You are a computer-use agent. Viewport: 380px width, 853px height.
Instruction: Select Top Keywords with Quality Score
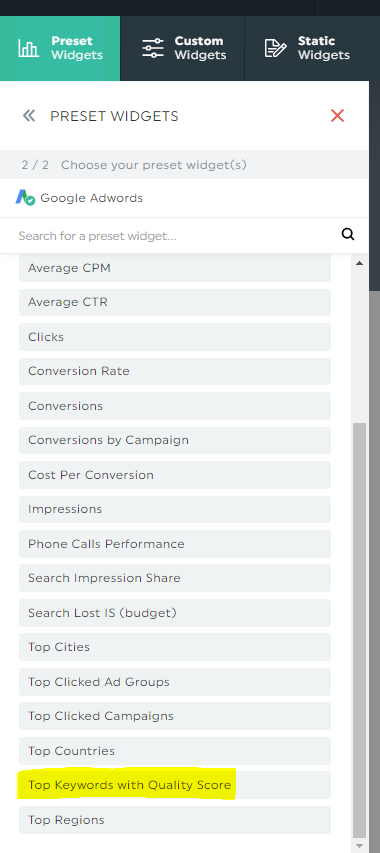point(175,785)
